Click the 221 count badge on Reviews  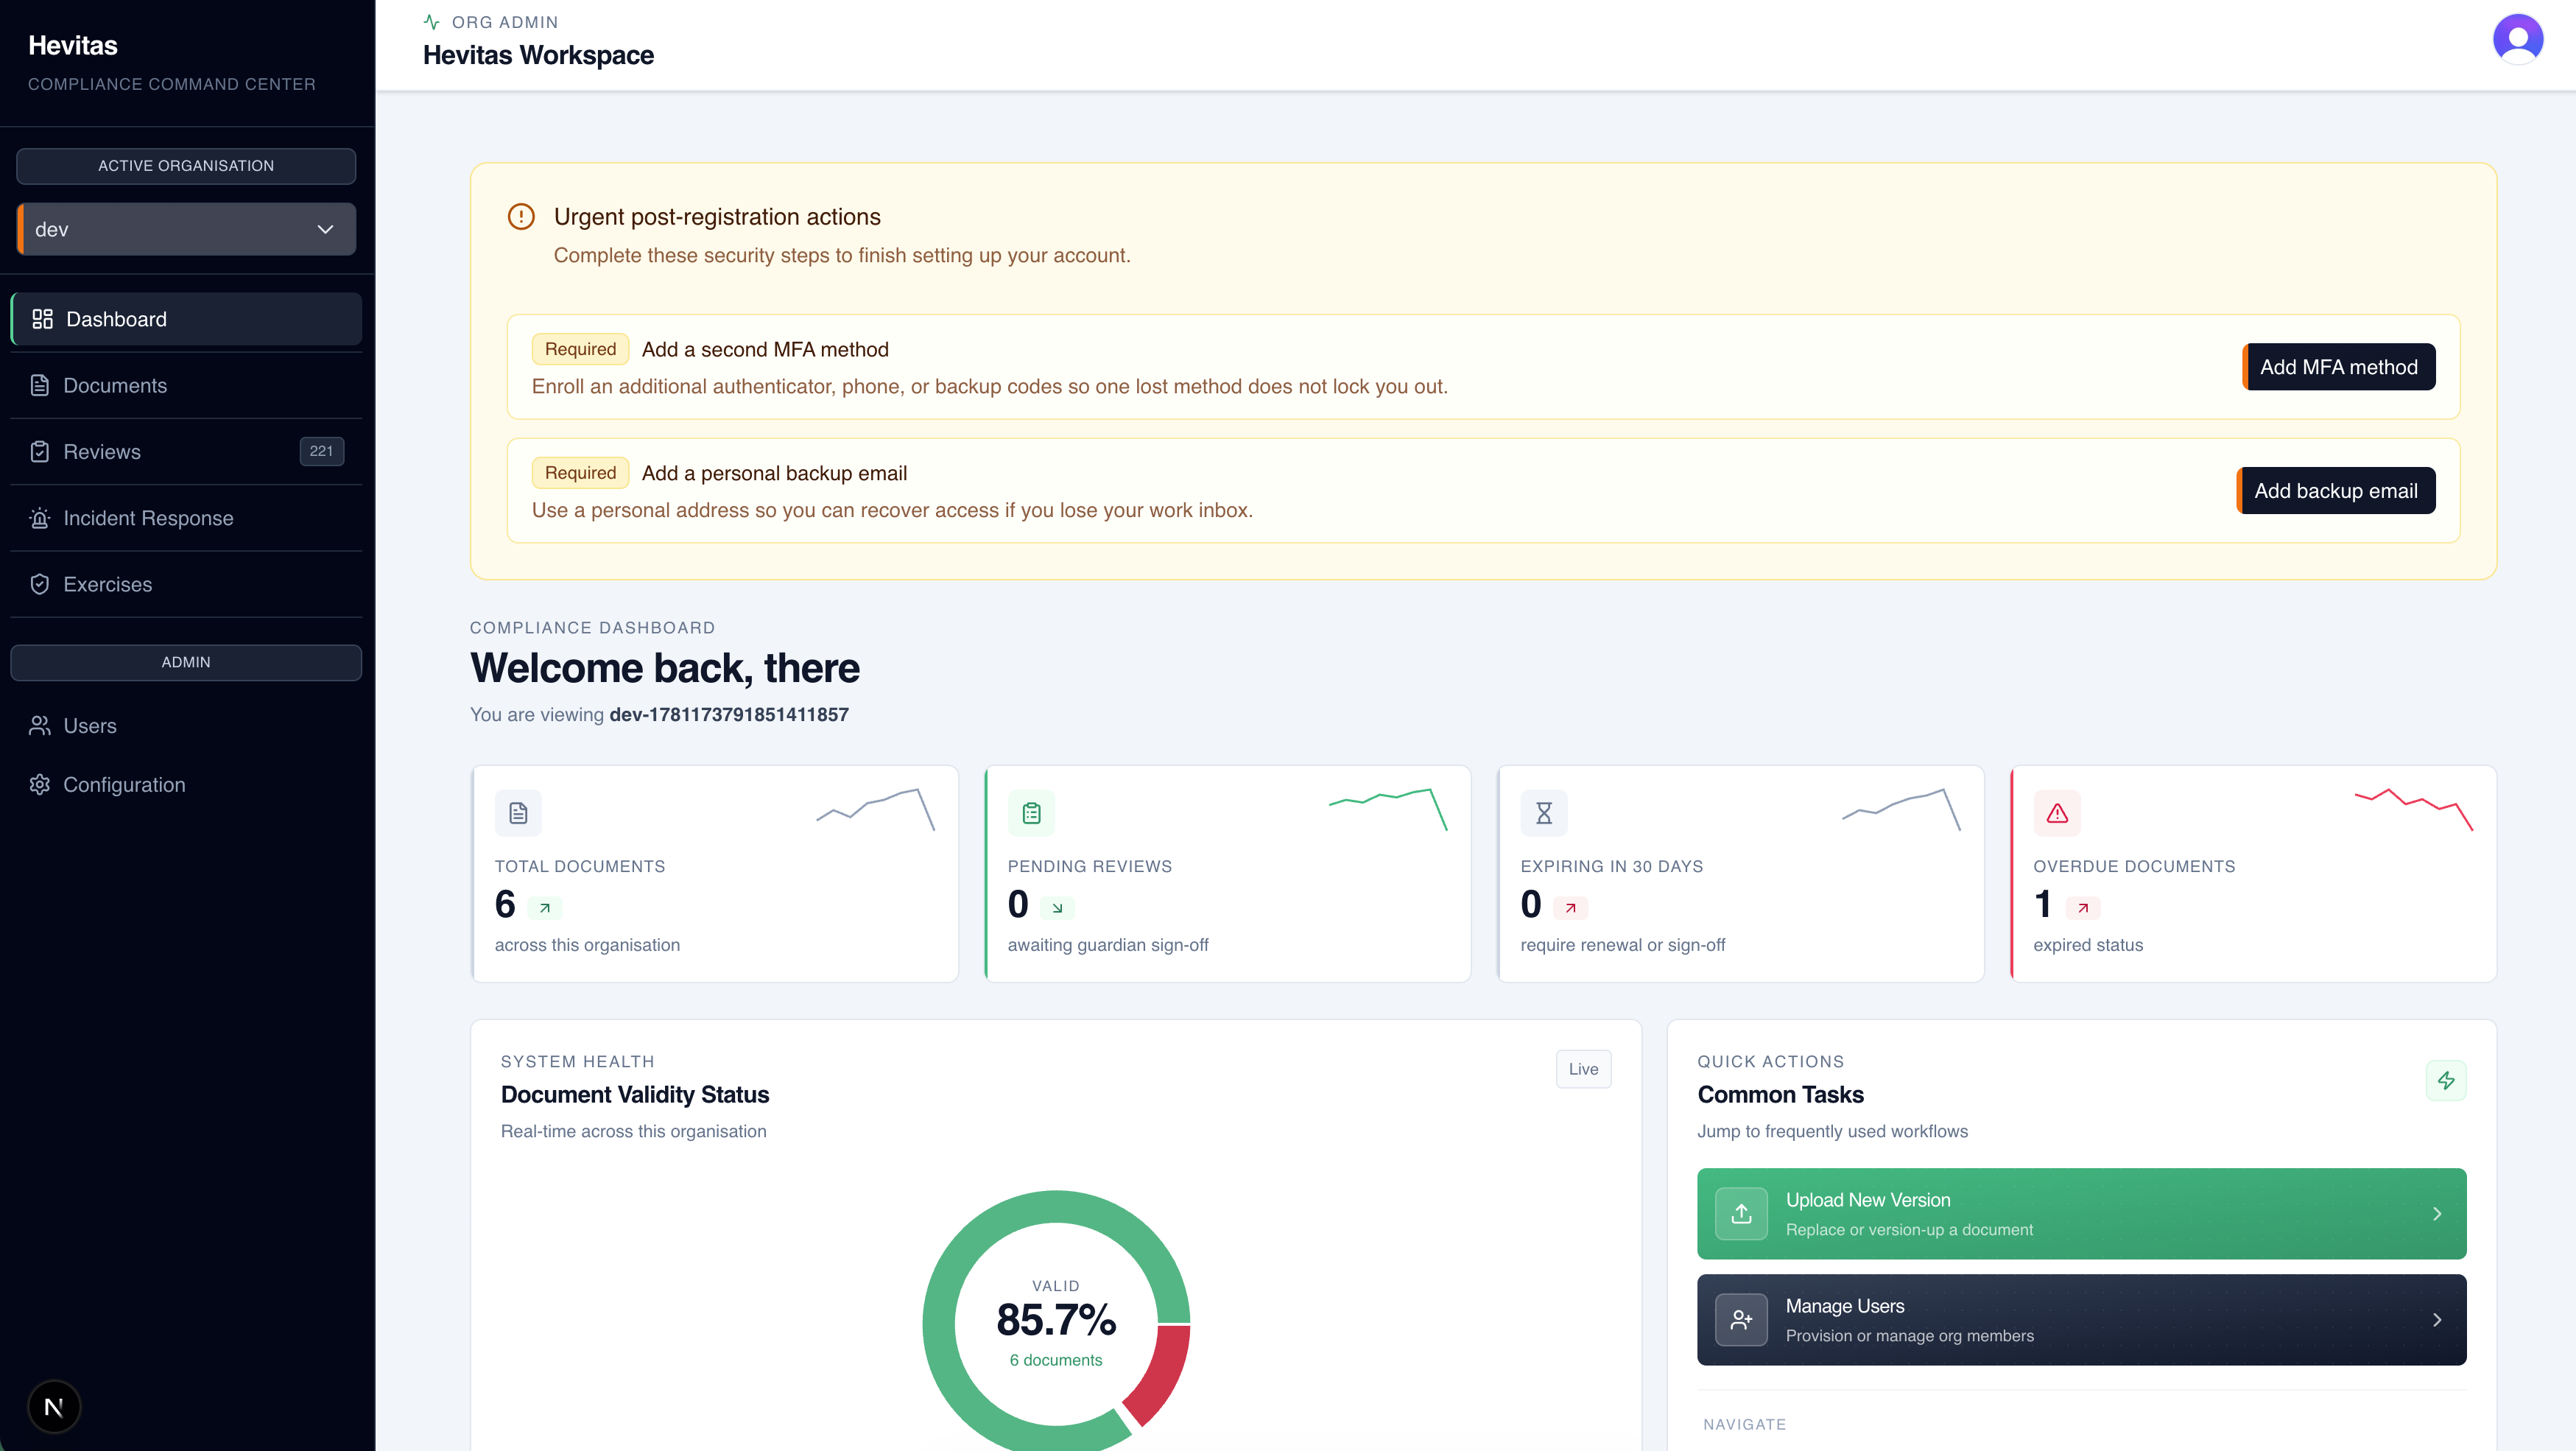[x=321, y=451]
